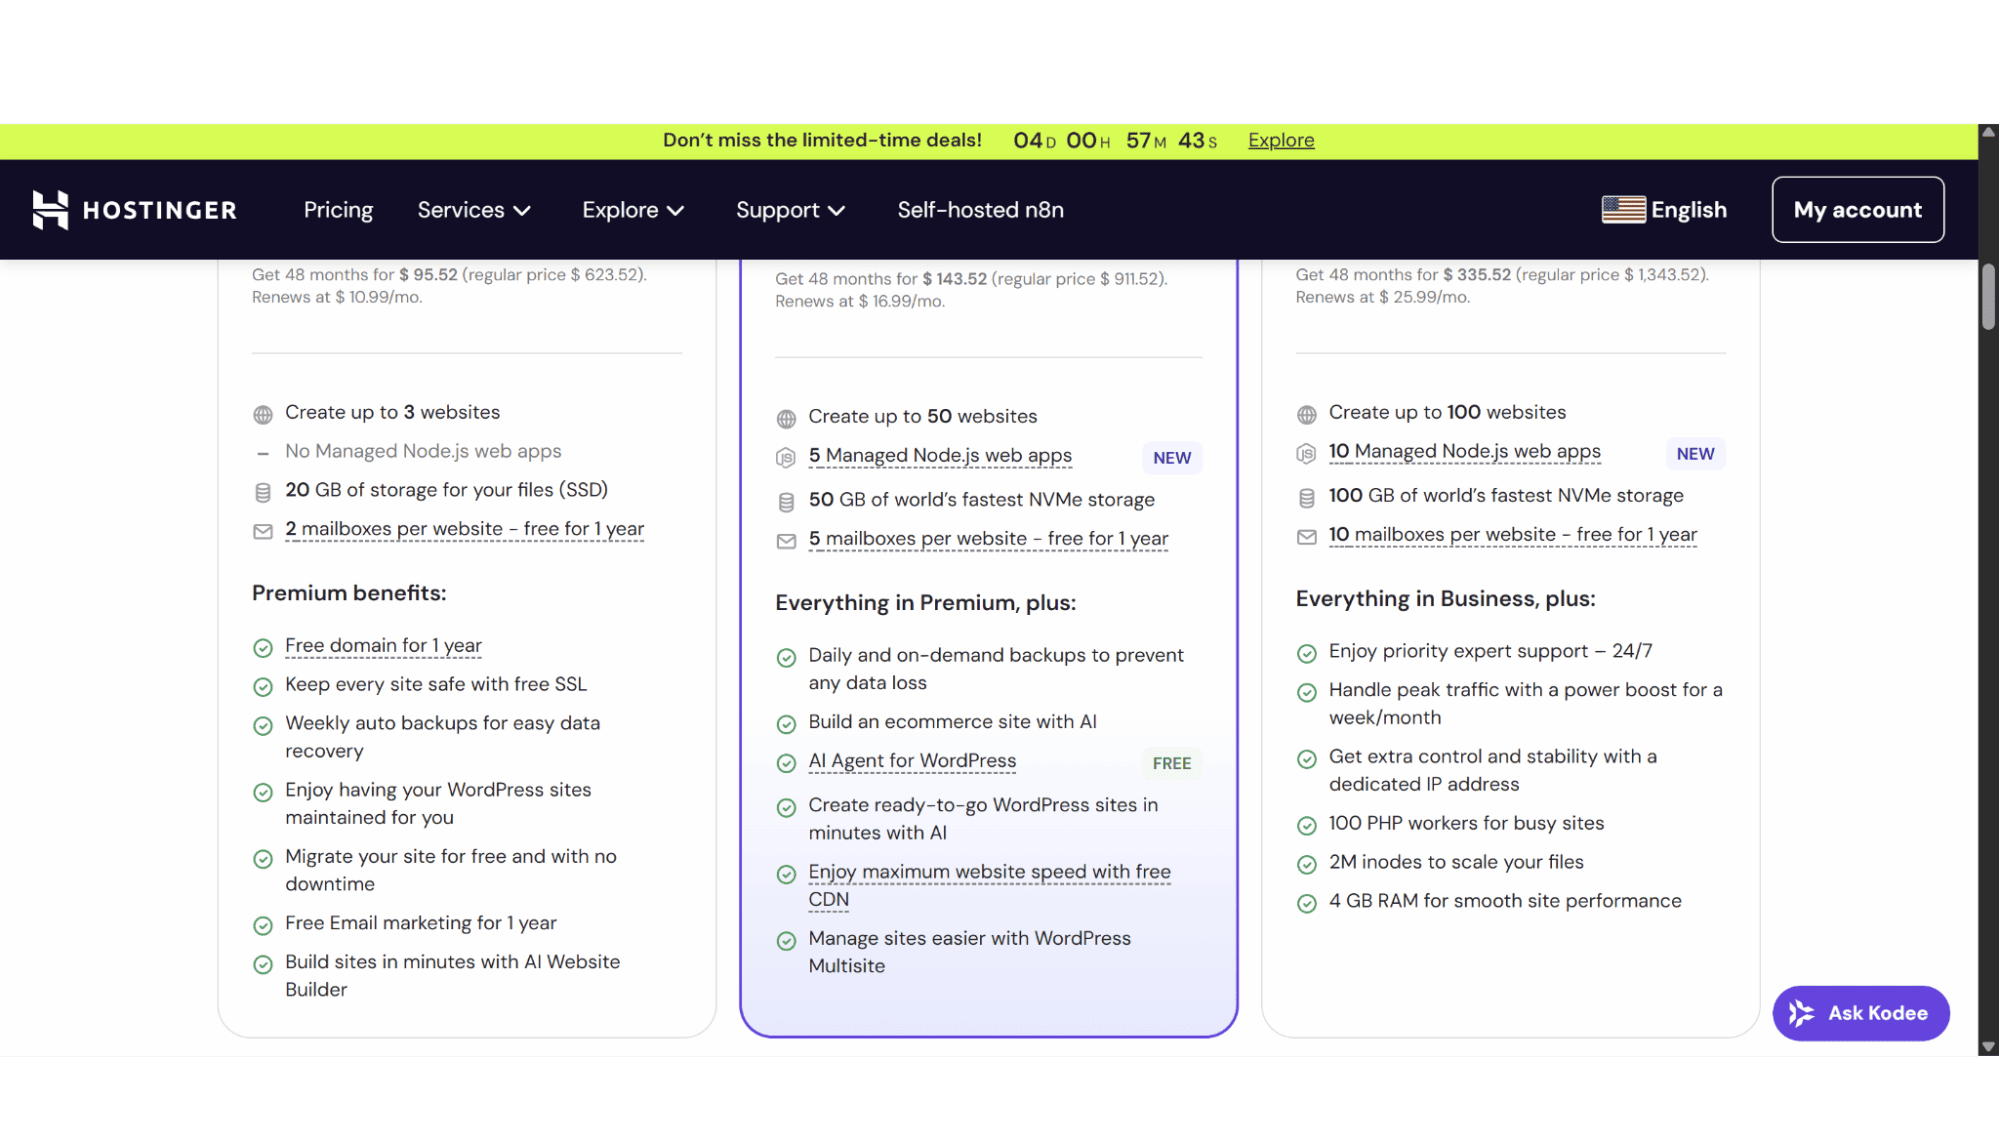Screen dimensions: 1999x1125
Task: Click mail icon next to 2 mailboxes per website
Action: tap(263, 531)
